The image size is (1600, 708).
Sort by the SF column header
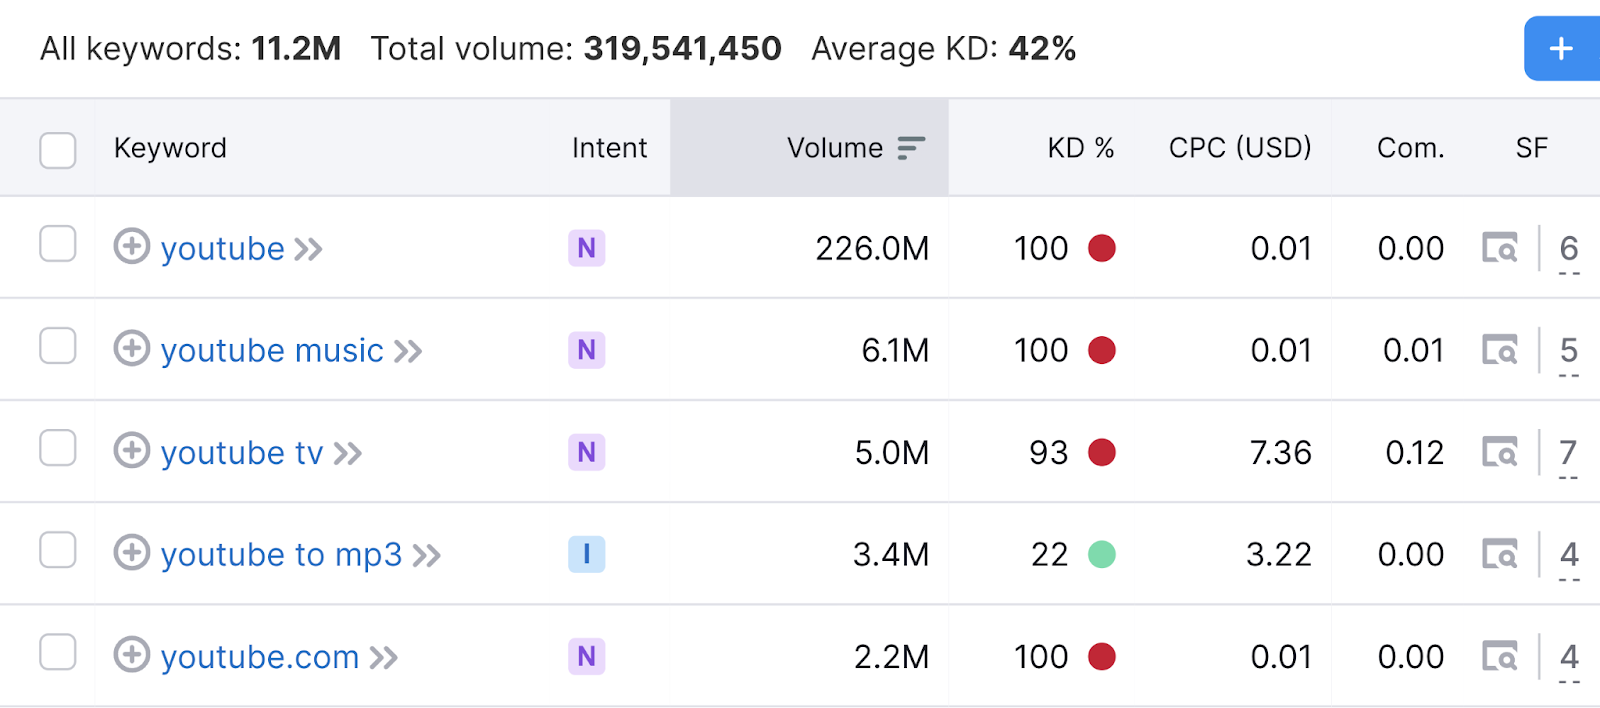point(1532,148)
